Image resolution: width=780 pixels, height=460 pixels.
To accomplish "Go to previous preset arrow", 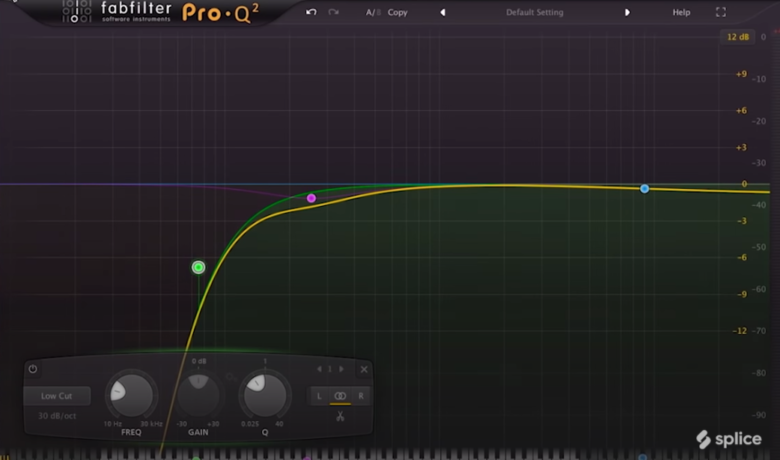I will [x=442, y=12].
